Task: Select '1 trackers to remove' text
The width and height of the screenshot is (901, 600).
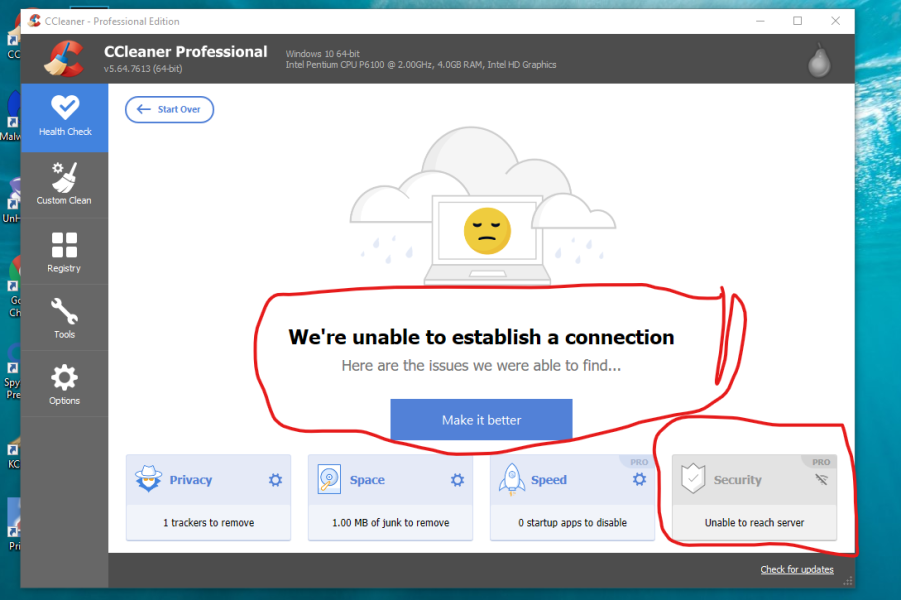Action: (x=209, y=522)
